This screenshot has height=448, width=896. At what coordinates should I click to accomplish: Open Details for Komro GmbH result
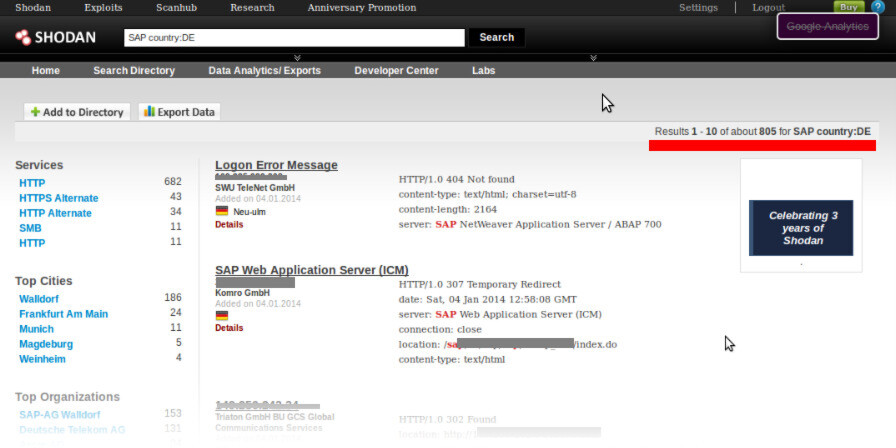pos(229,328)
